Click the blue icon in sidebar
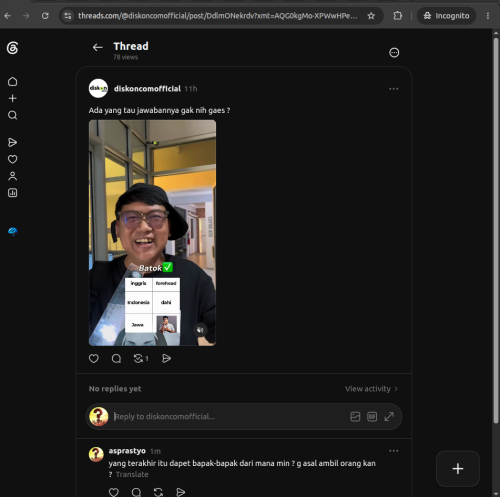 13,231
